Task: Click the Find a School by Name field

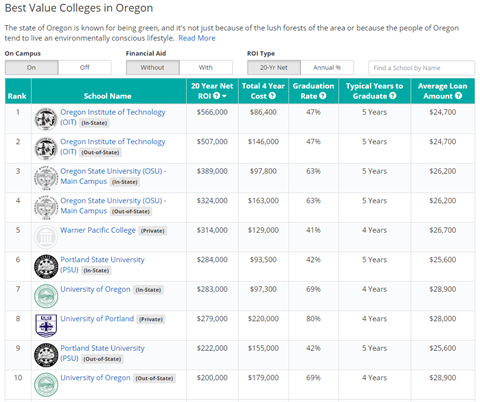Action: (421, 68)
